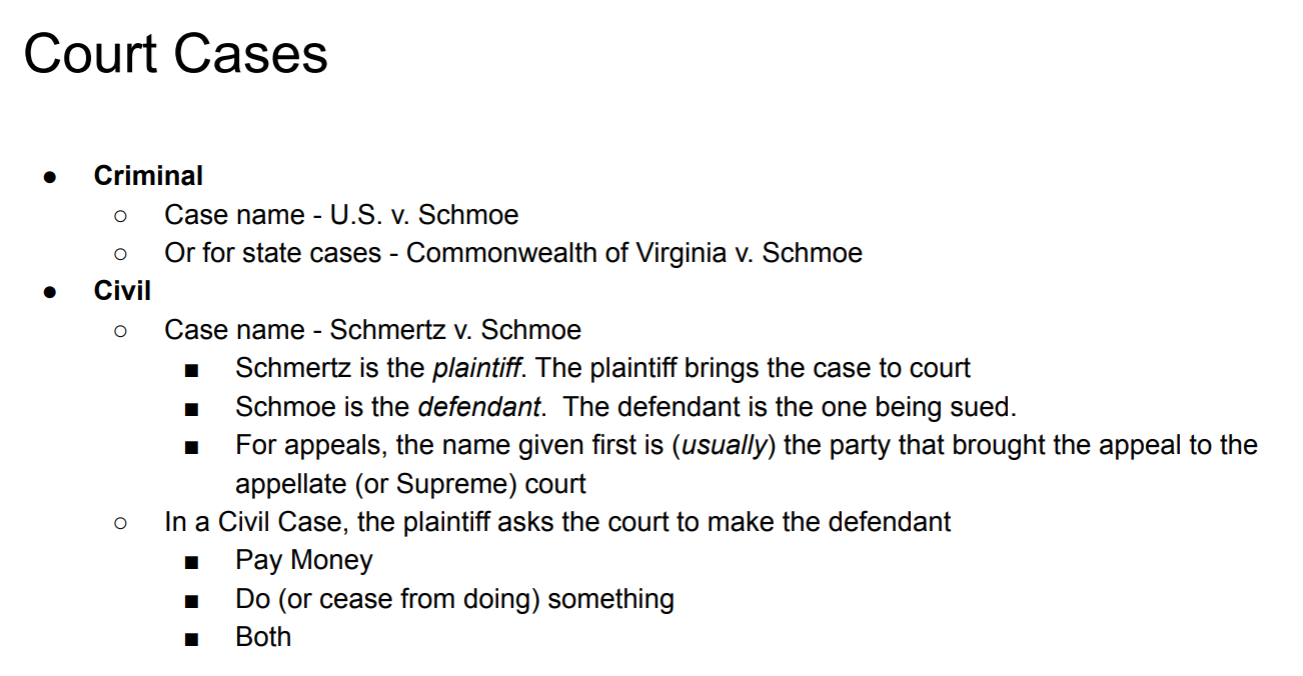Click the "In a Civil Case" sentence

(557, 522)
